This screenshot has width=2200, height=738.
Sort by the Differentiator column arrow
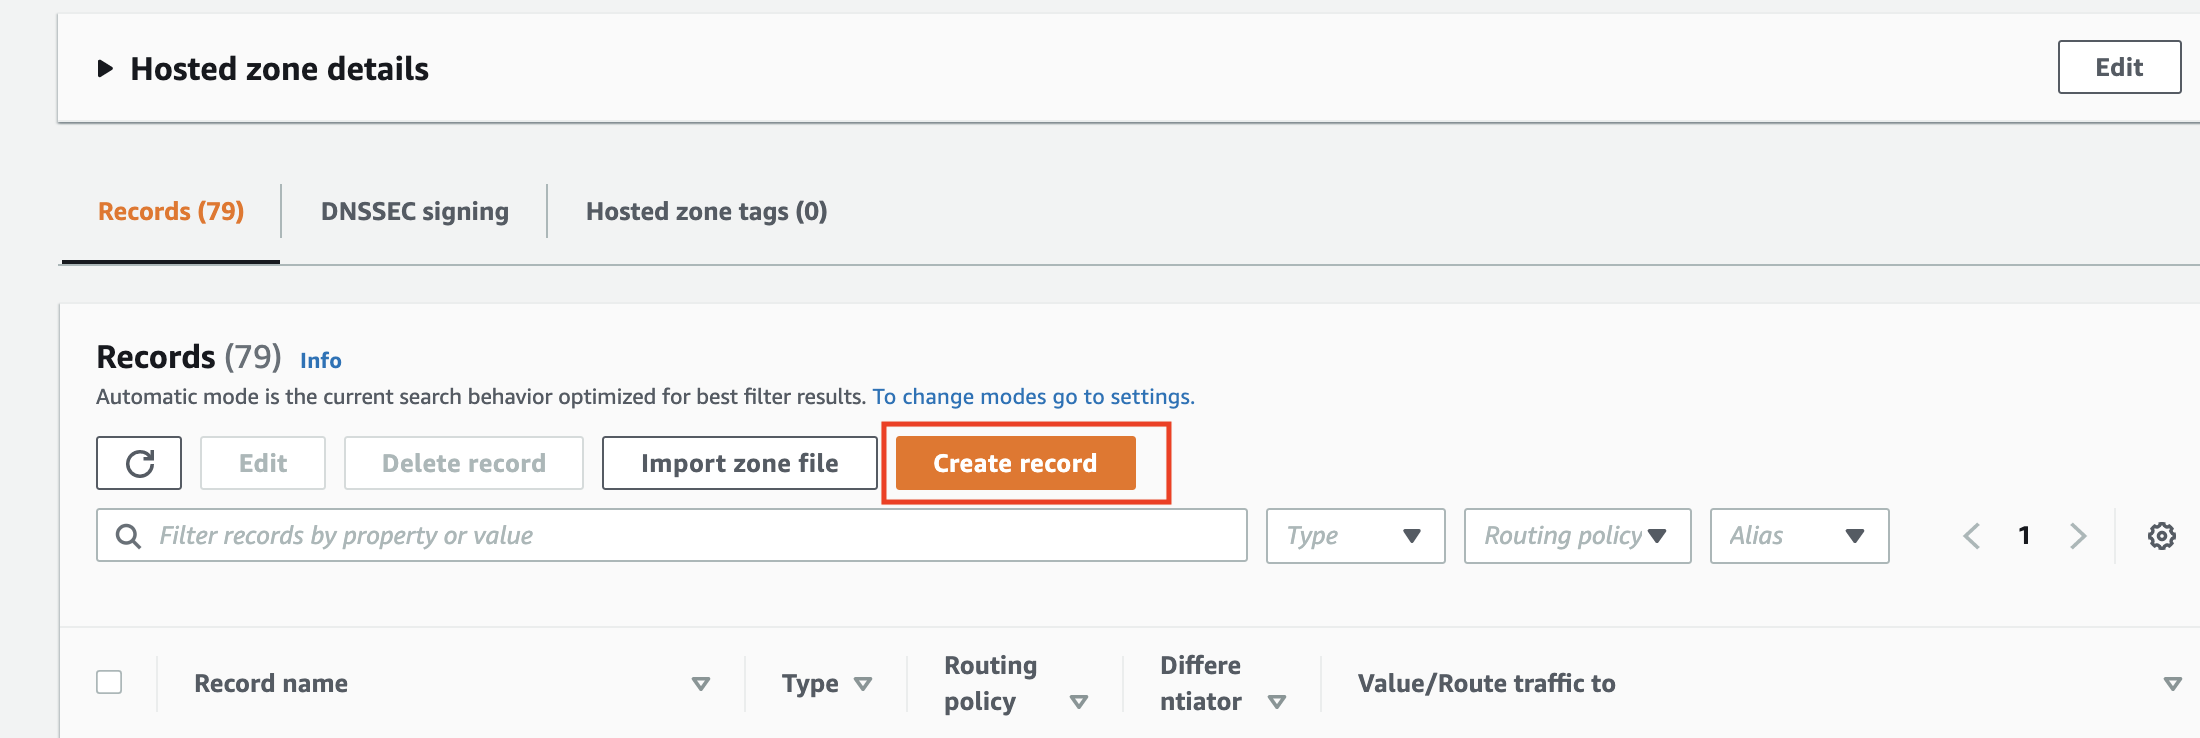[x=1277, y=702]
